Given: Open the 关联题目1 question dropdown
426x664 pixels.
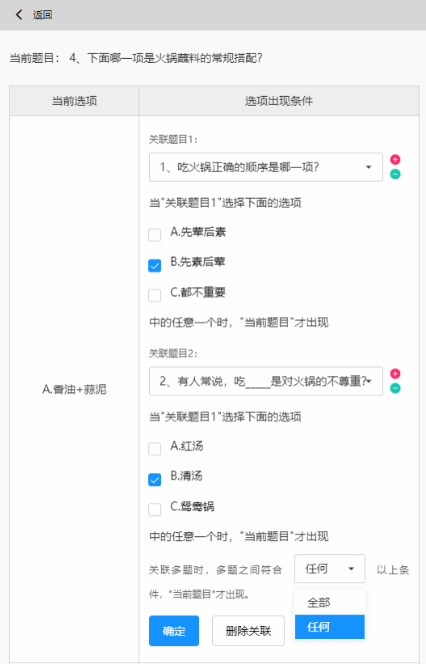Looking at the screenshot, I should (266, 167).
